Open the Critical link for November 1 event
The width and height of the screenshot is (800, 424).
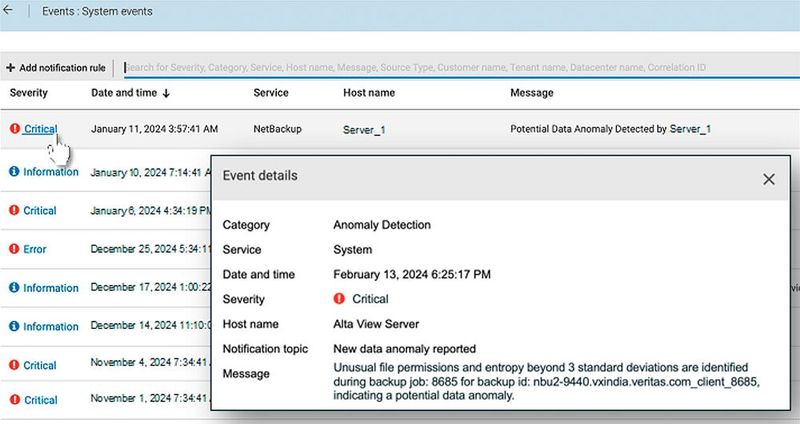click(40, 400)
